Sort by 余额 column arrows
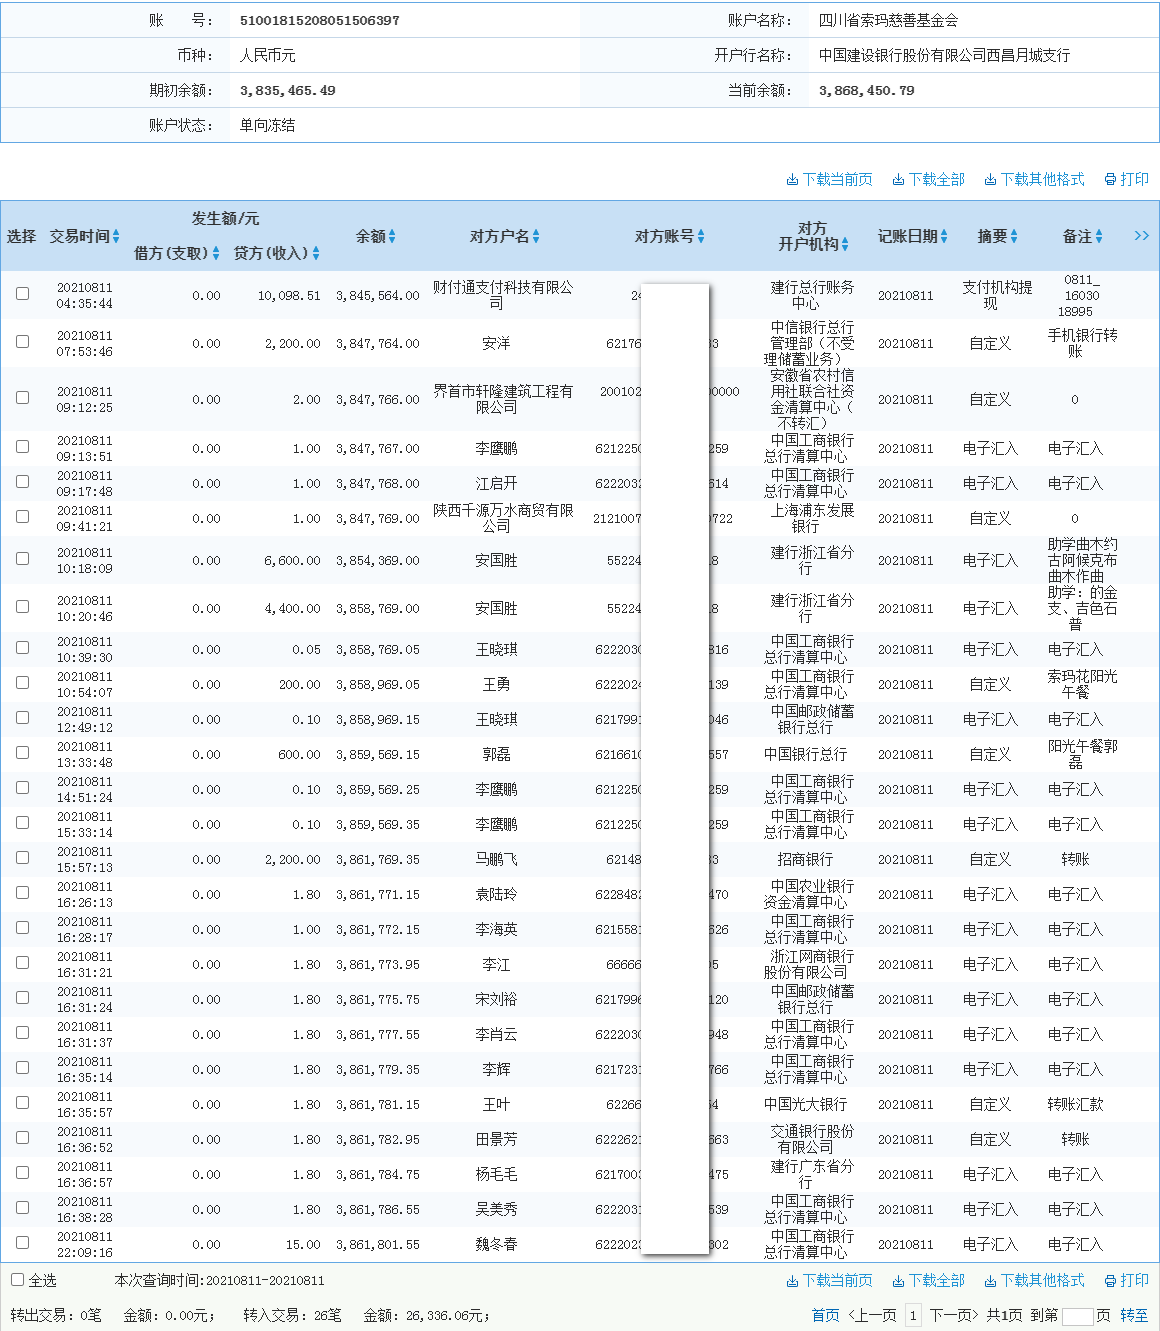The image size is (1160, 1331). (392, 237)
